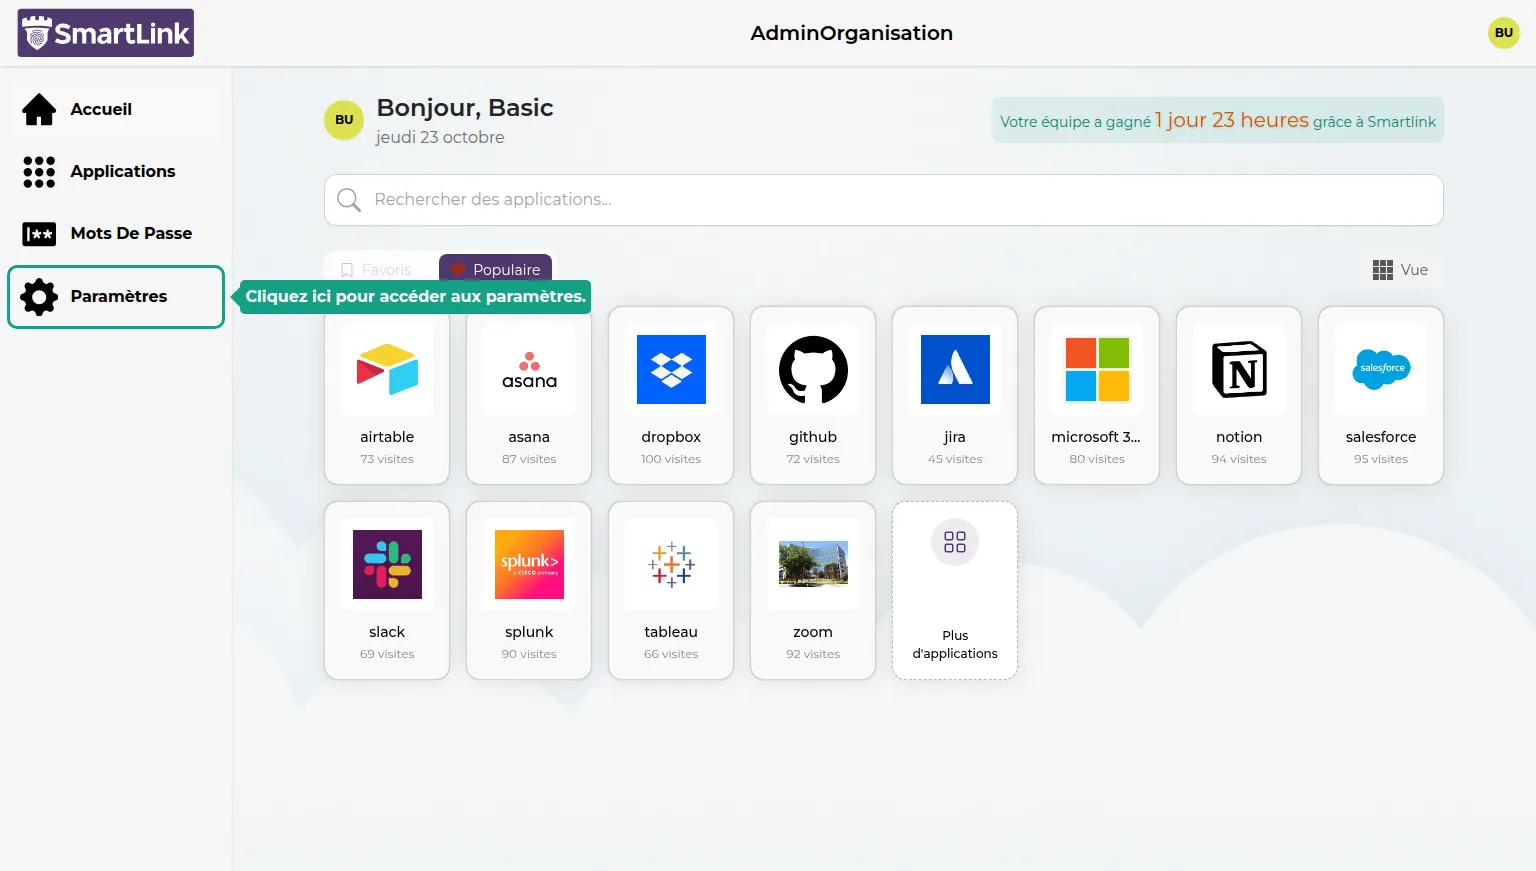Open the BU user menu in header
This screenshot has height=871, width=1536.
pyautogui.click(x=1503, y=33)
